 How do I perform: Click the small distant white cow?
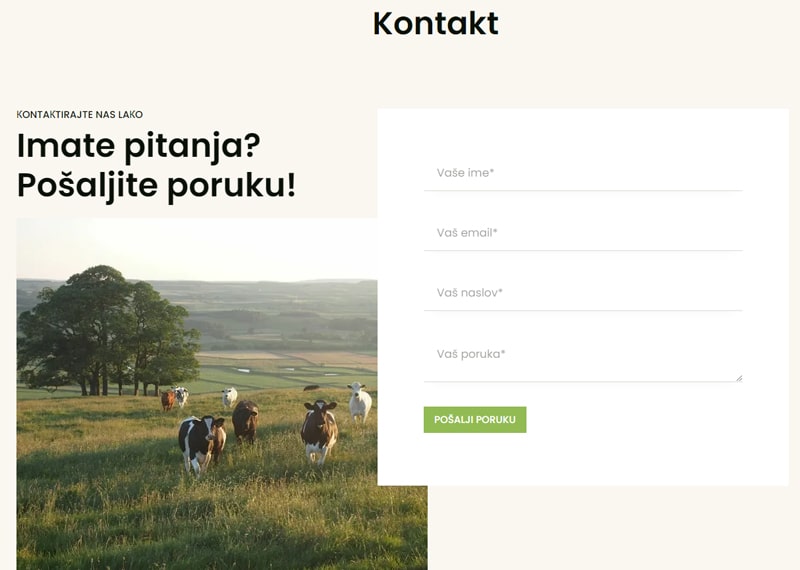[230, 396]
